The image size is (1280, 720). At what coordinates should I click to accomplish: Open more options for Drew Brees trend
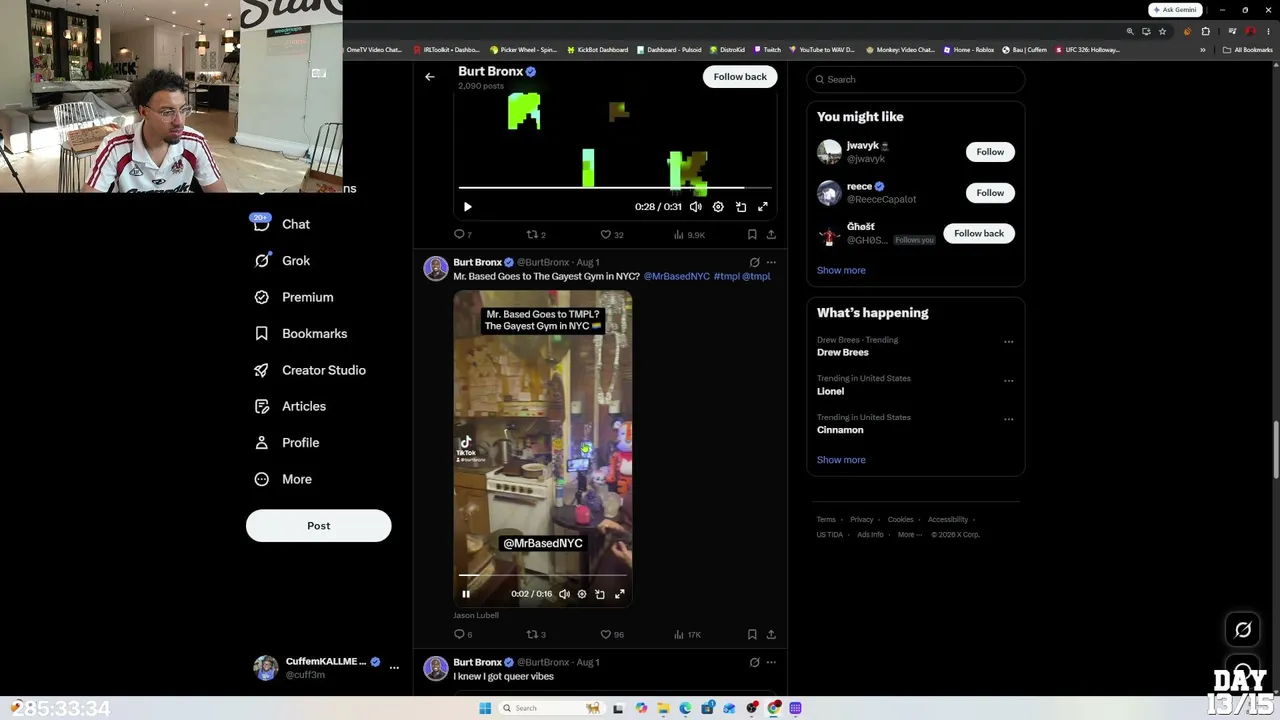coord(1008,342)
